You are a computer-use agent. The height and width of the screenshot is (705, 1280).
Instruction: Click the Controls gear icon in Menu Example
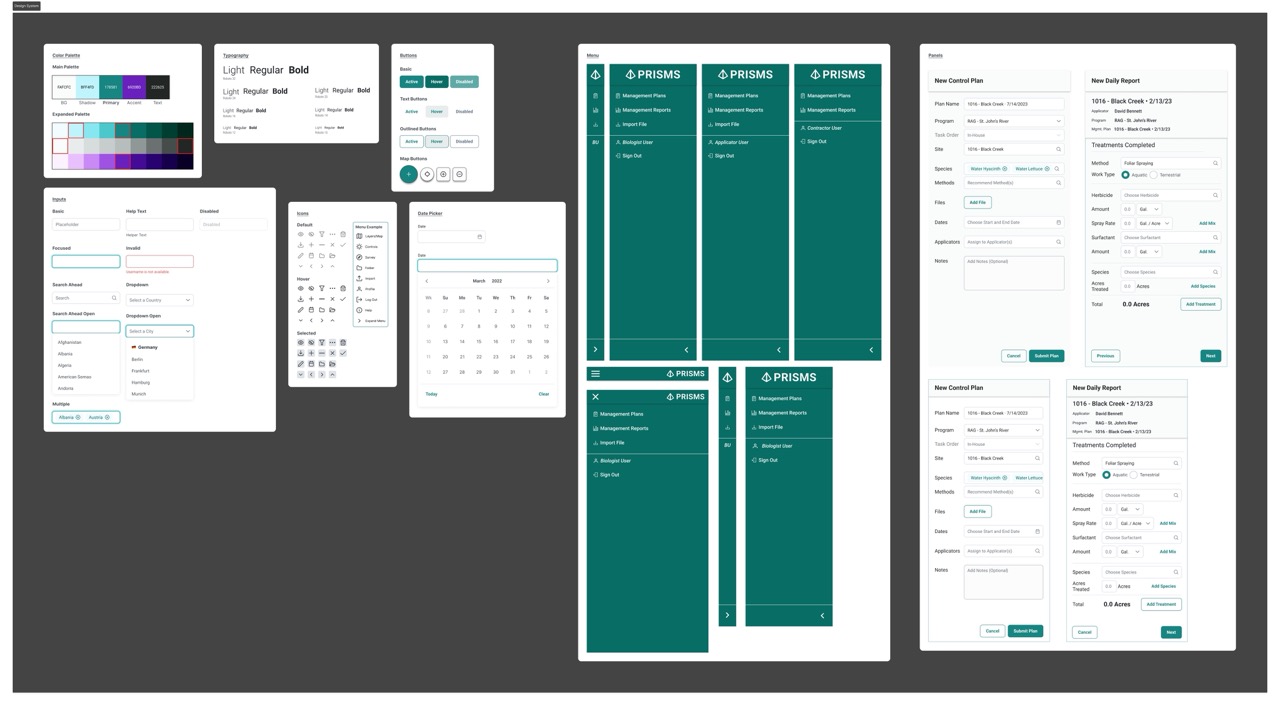click(359, 246)
